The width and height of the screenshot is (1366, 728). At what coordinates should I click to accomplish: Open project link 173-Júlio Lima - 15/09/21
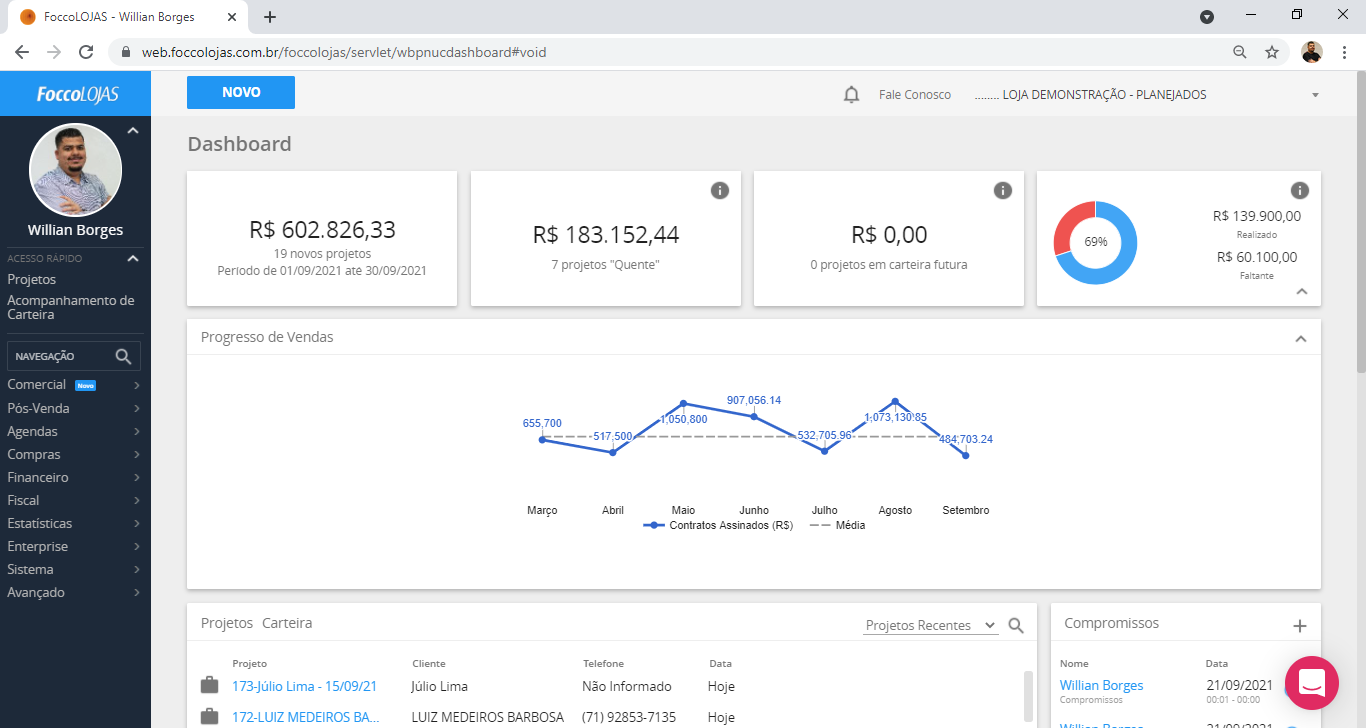304,686
